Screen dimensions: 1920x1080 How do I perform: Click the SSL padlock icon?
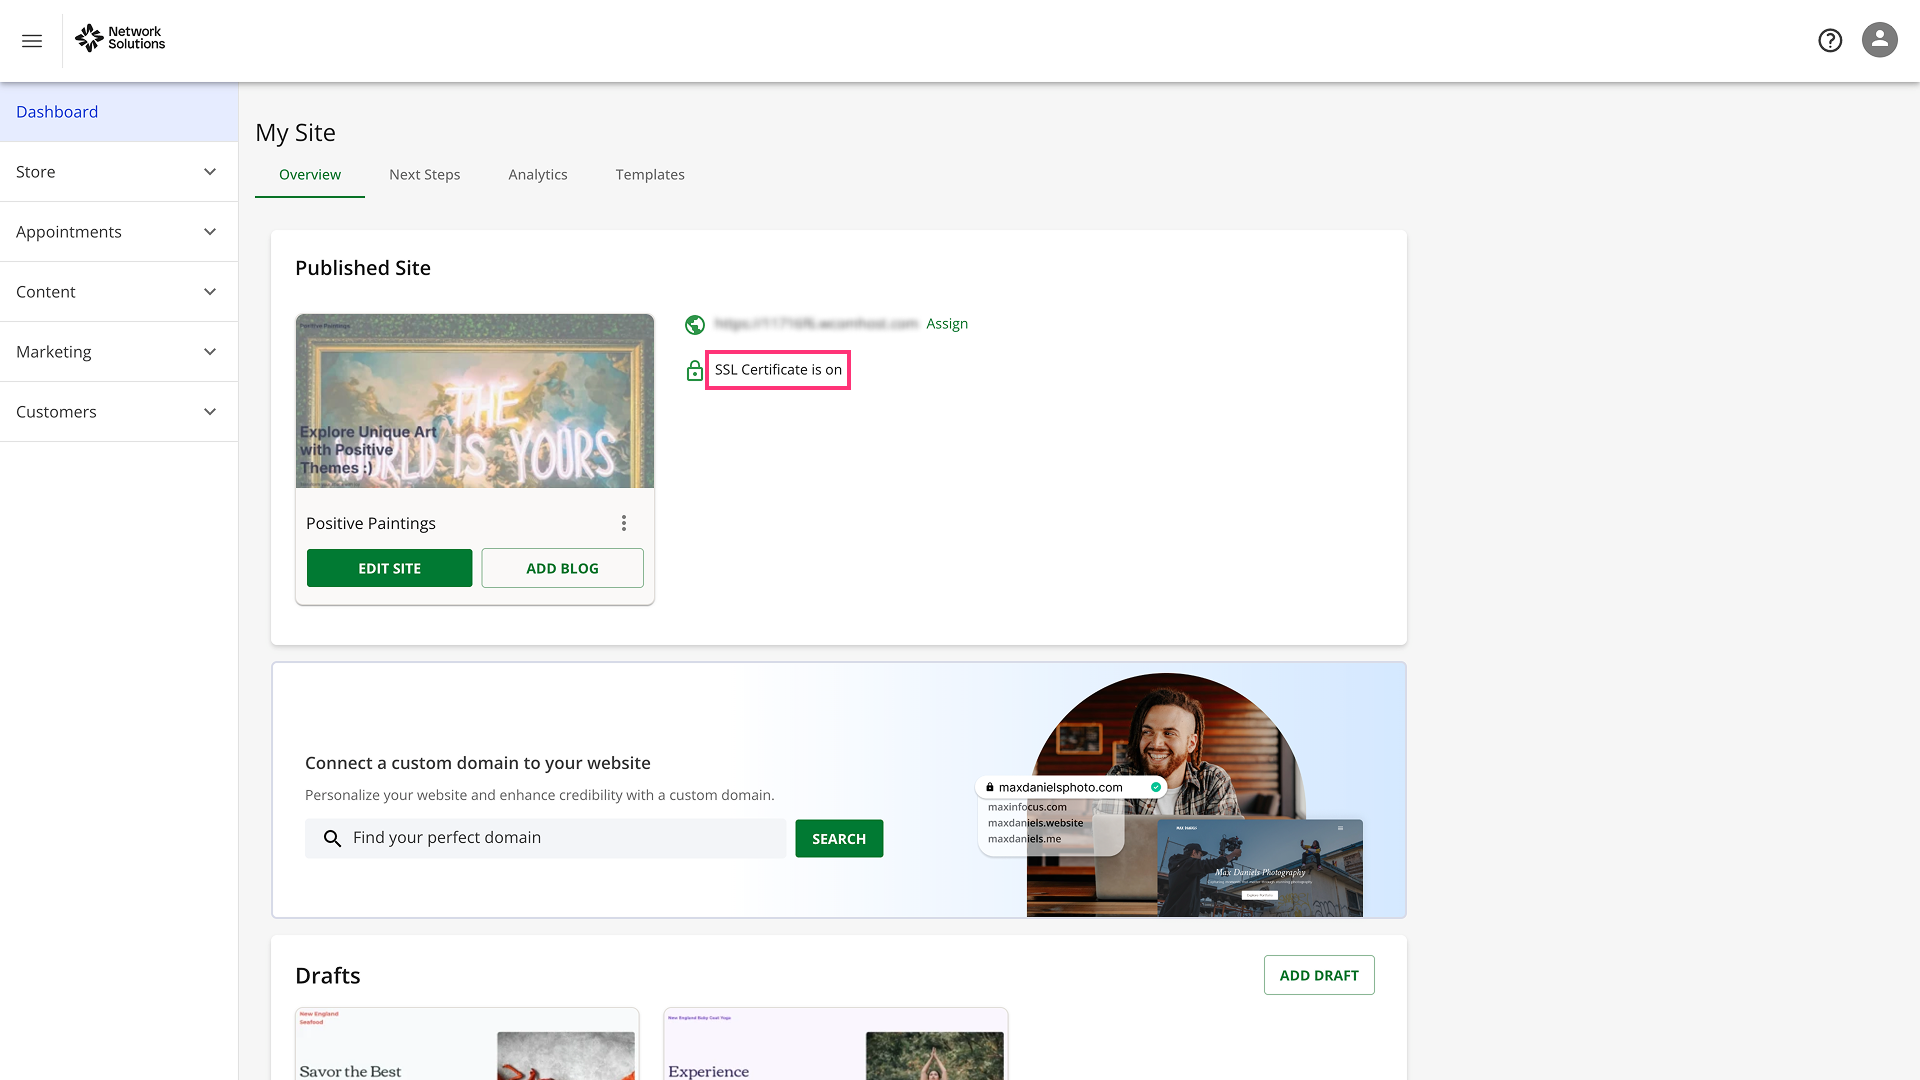695,371
